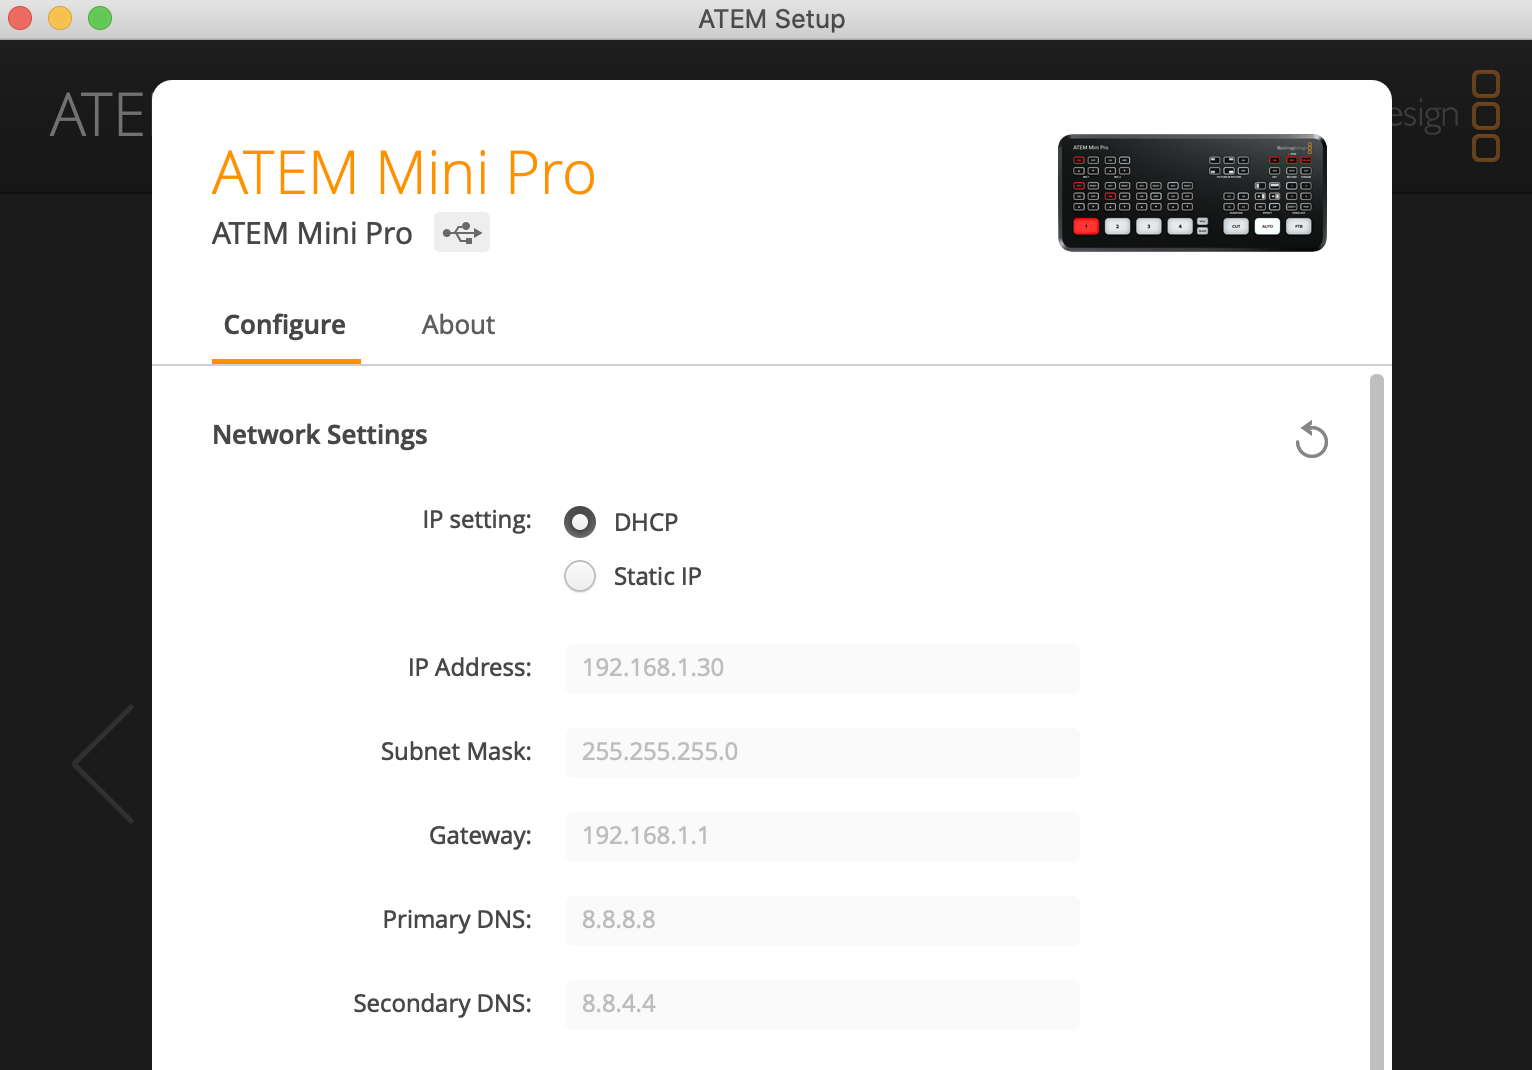
Task: Click the Network Settings section title
Action: pyautogui.click(x=319, y=434)
